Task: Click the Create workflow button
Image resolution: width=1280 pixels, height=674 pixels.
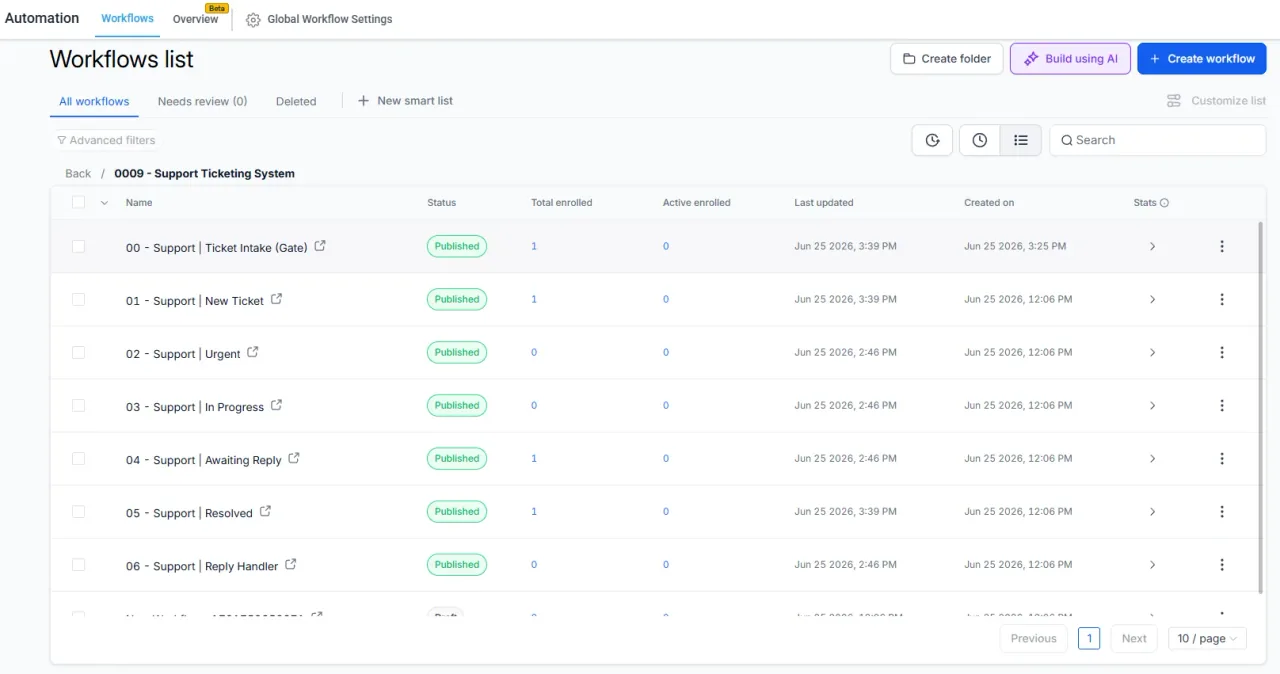Action: [x=1202, y=59]
